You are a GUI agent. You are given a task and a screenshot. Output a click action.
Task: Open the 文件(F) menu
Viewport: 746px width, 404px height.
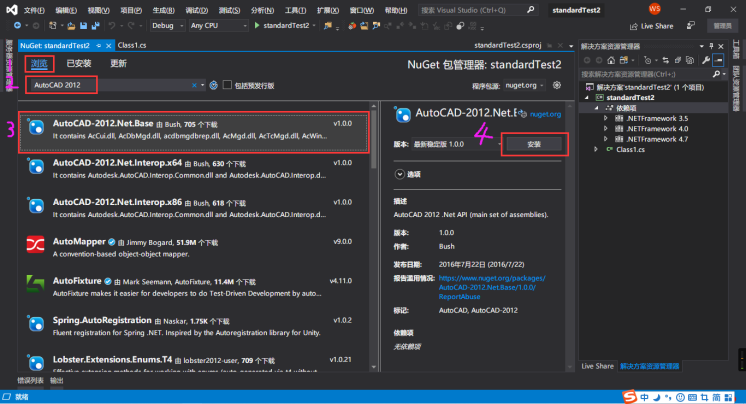(x=34, y=10)
